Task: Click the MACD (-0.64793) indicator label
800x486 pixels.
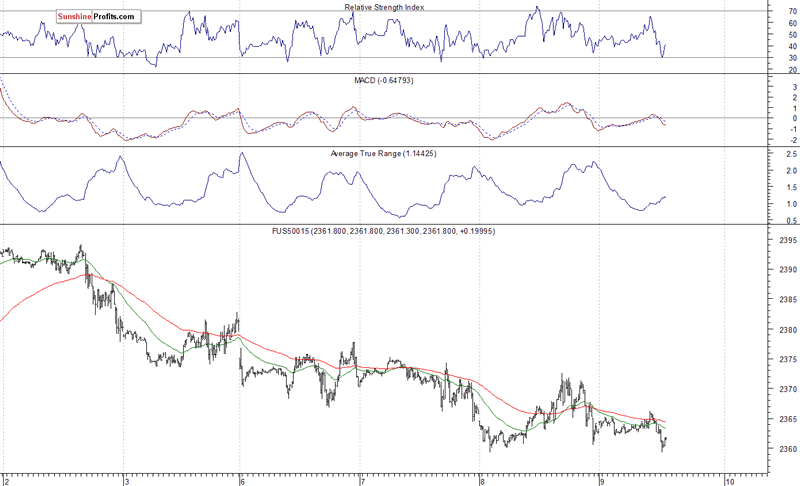Action: pyautogui.click(x=385, y=81)
